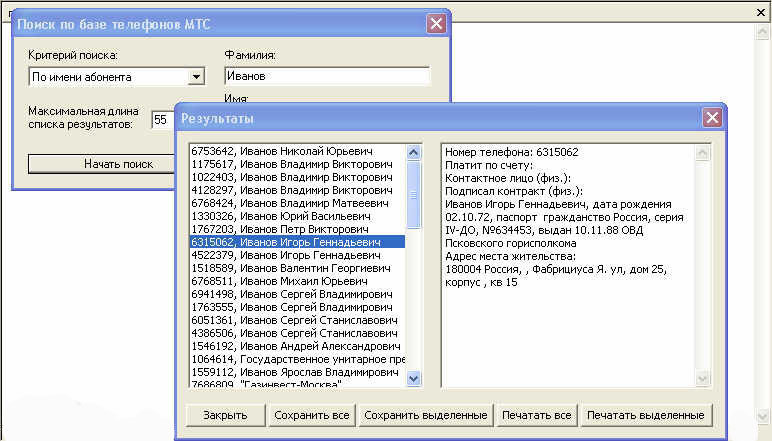Close the Поиск по базе телефонов МТС window
The image size is (772, 441).
coord(436,24)
